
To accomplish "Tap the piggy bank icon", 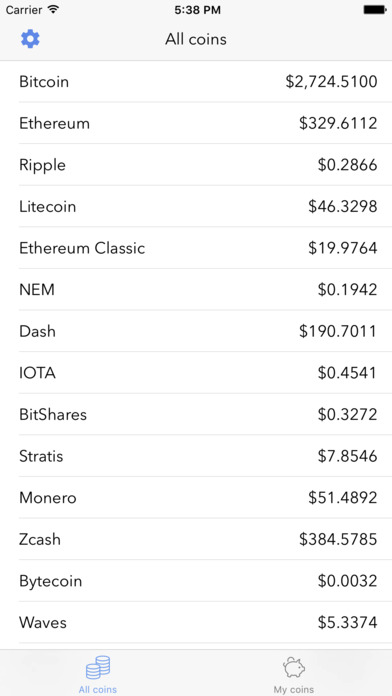I will tap(294, 668).
